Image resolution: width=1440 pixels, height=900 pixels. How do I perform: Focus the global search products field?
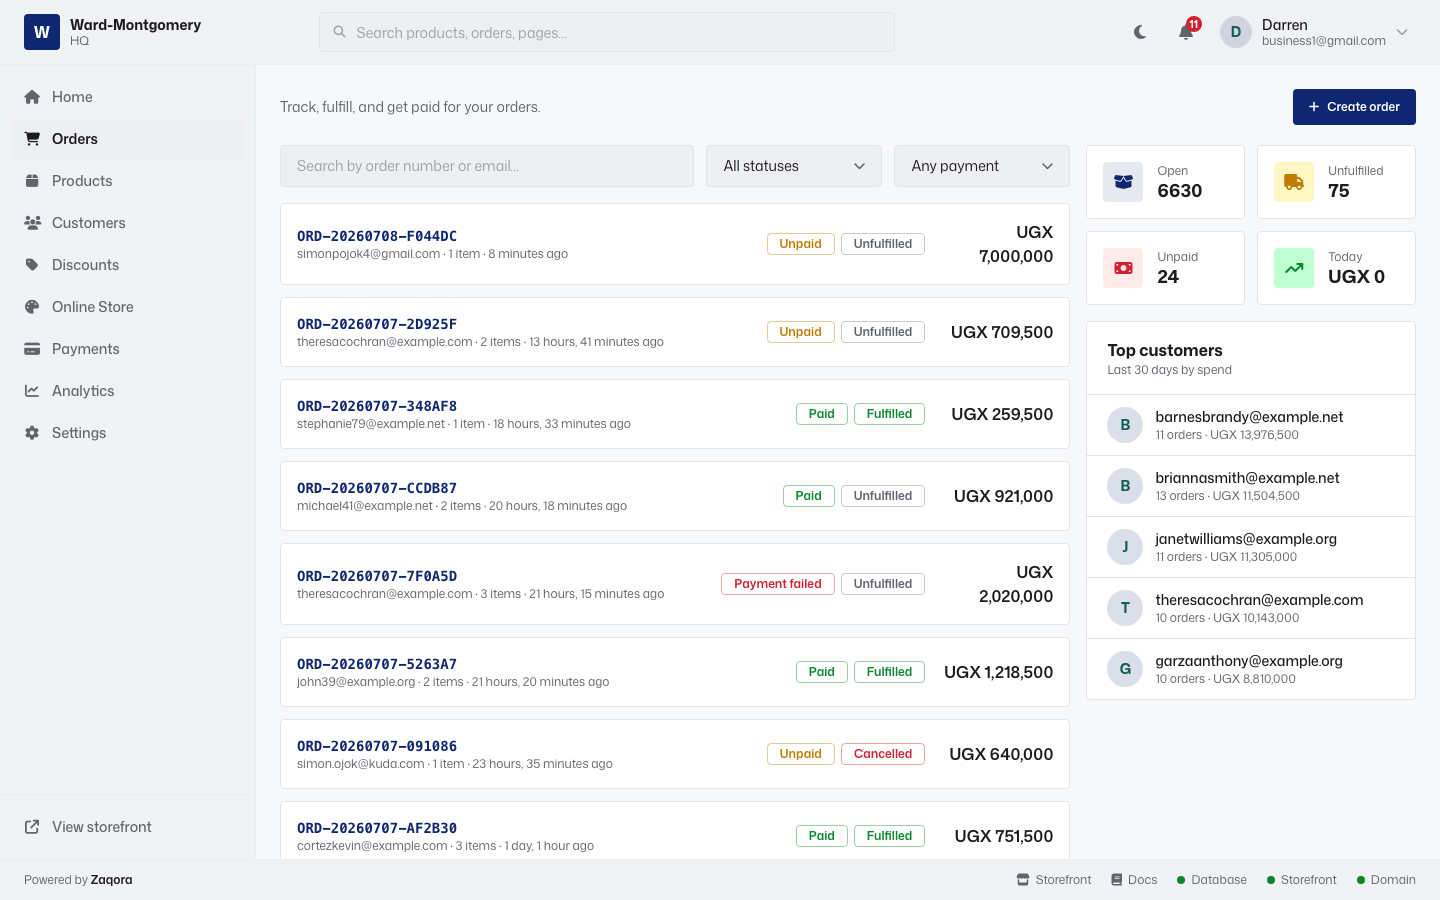(x=607, y=32)
